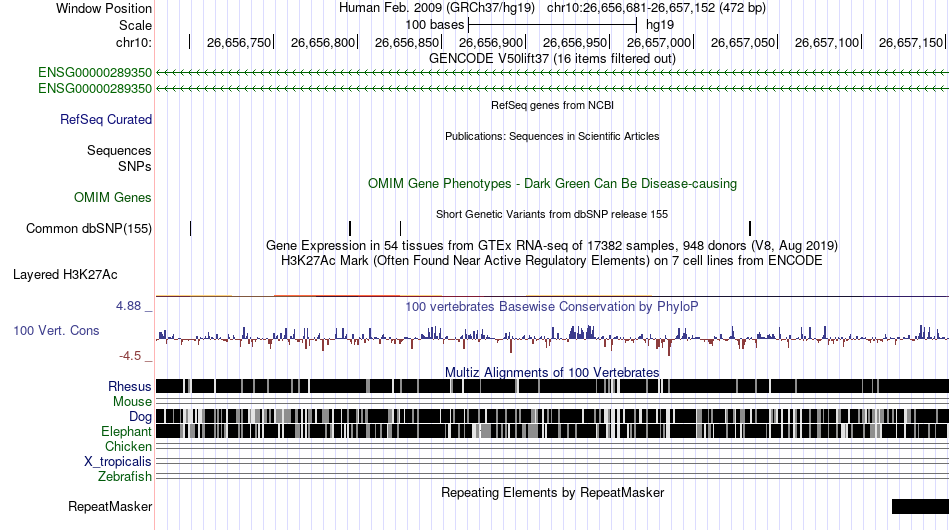Click the leftmost dbSNP variant tick
The height and width of the screenshot is (530, 950).
pyautogui.click(x=191, y=228)
